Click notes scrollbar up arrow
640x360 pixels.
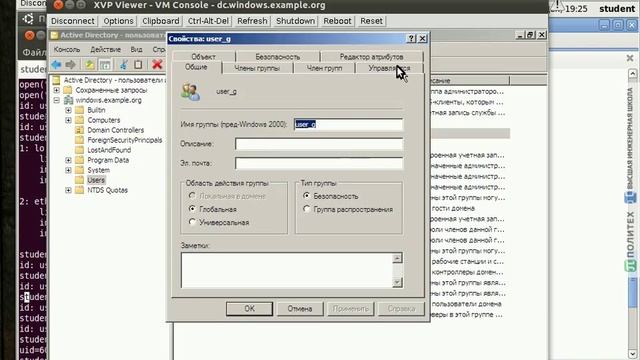(x=397, y=258)
